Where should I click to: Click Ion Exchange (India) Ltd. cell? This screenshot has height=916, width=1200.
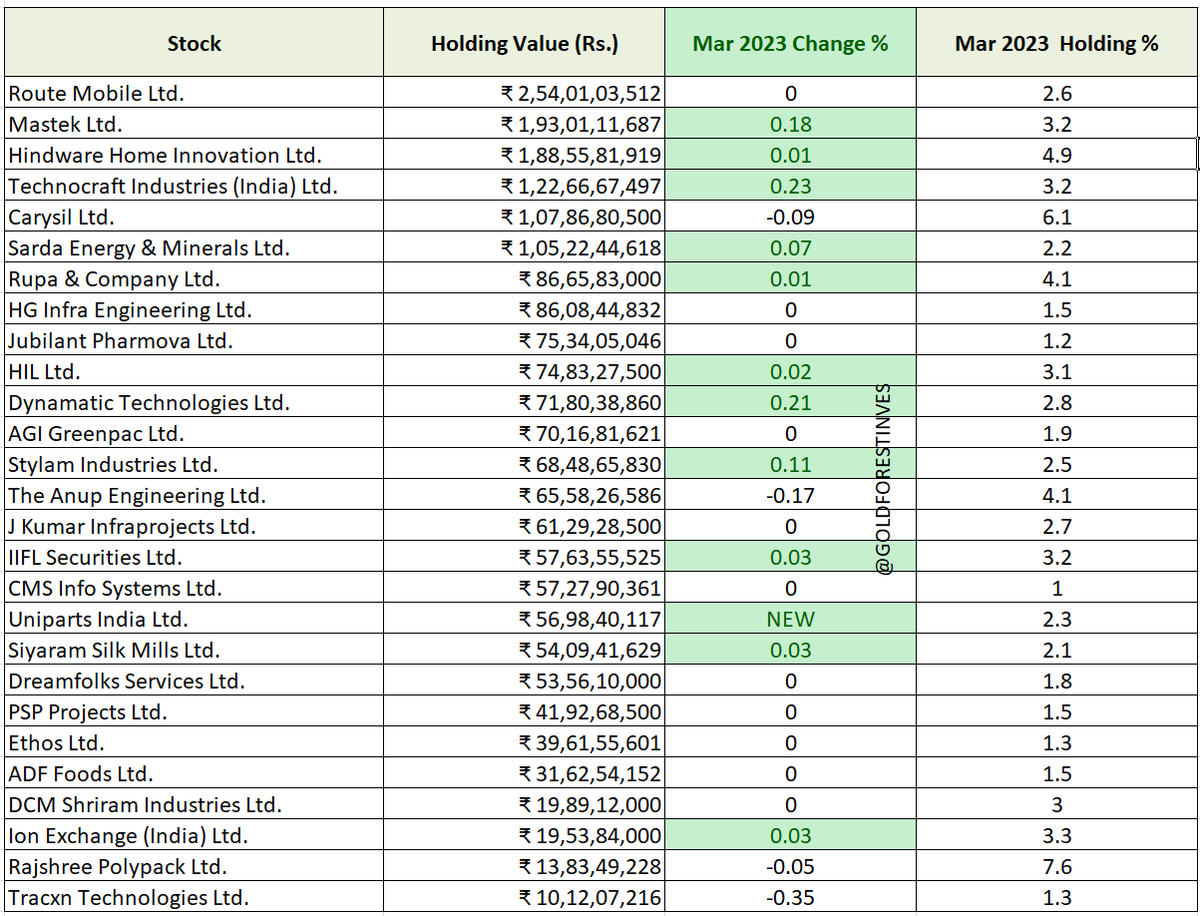[x=194, y=837]
